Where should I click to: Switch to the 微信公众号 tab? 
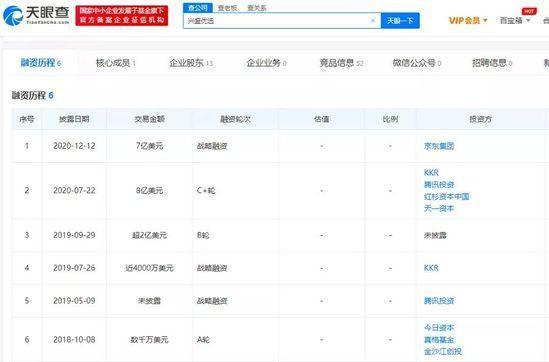tap(417, 63)
